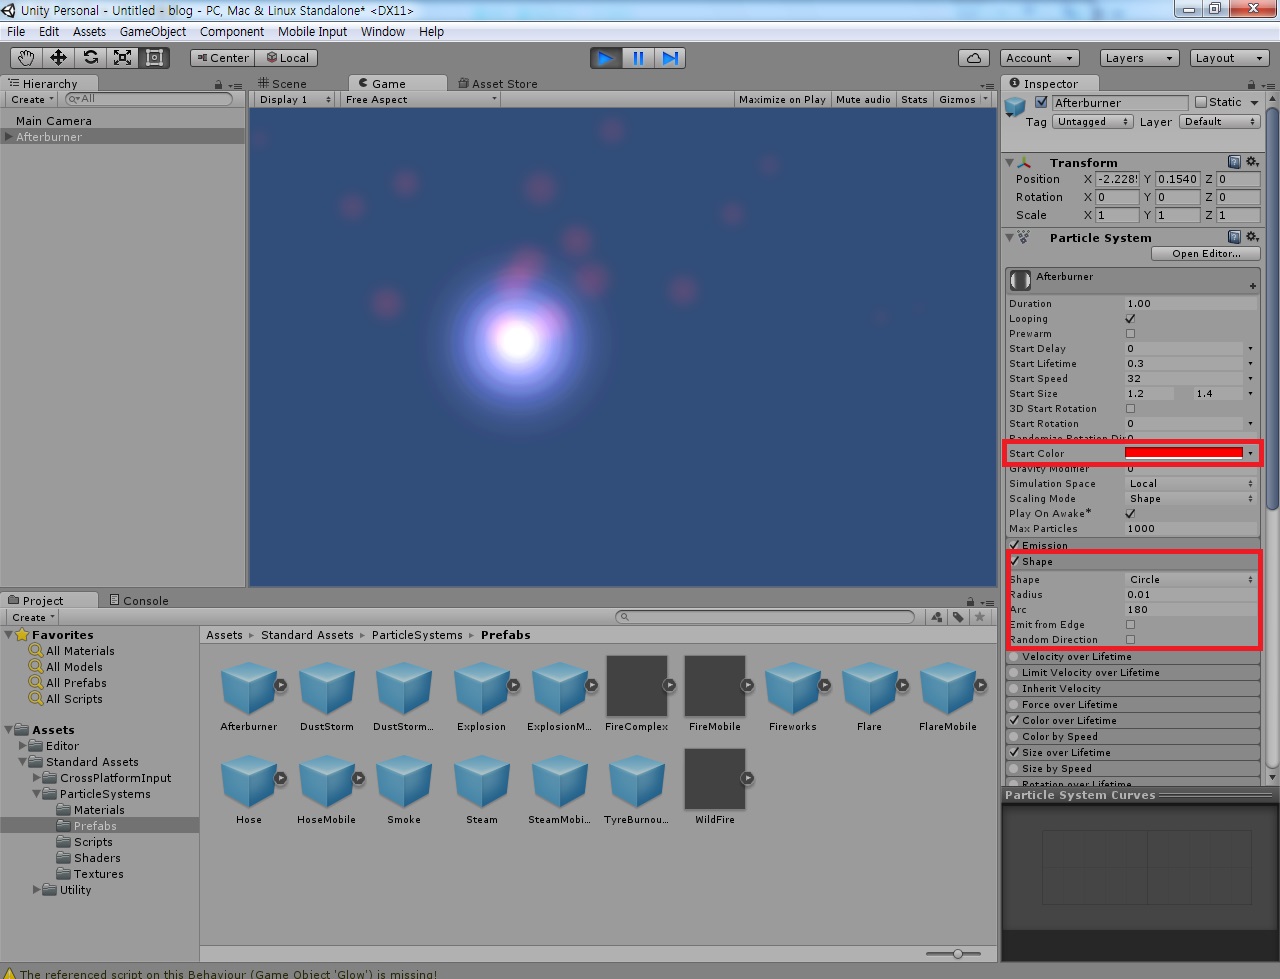
Task: Open the Free Aspect dropdown
Action: pos(420,99)
